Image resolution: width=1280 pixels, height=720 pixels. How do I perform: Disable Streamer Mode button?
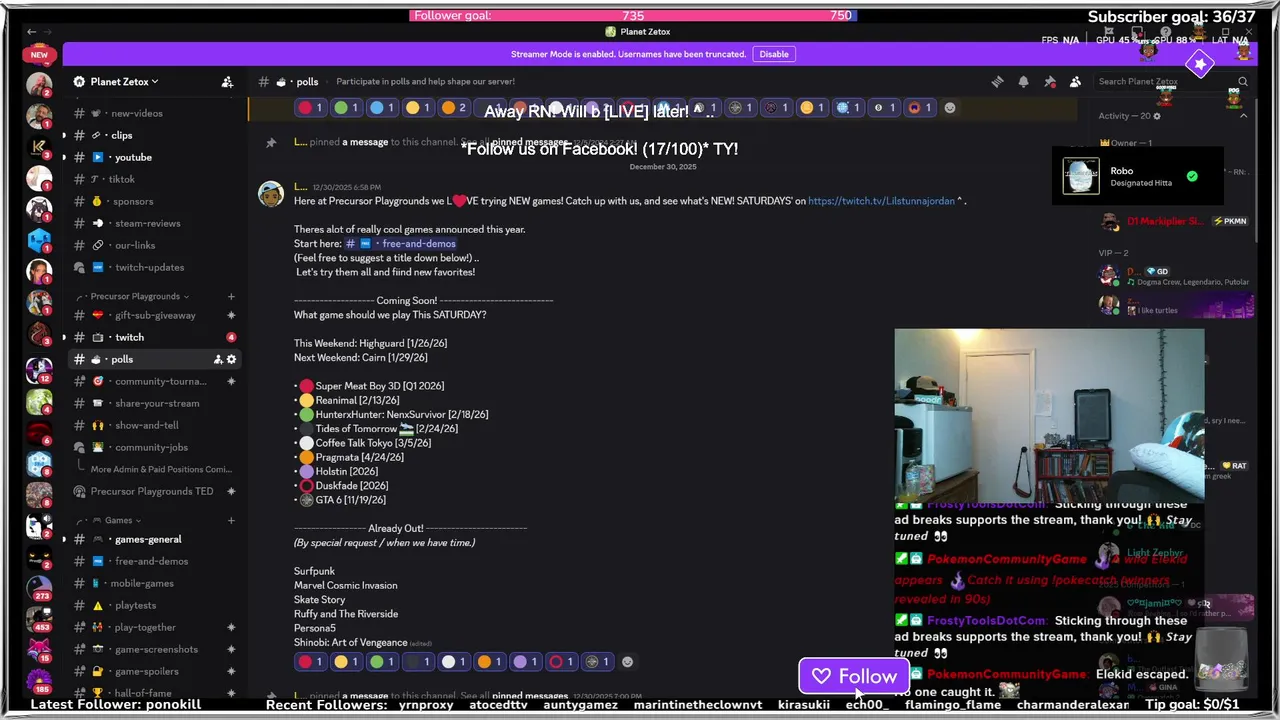(774, 54)
